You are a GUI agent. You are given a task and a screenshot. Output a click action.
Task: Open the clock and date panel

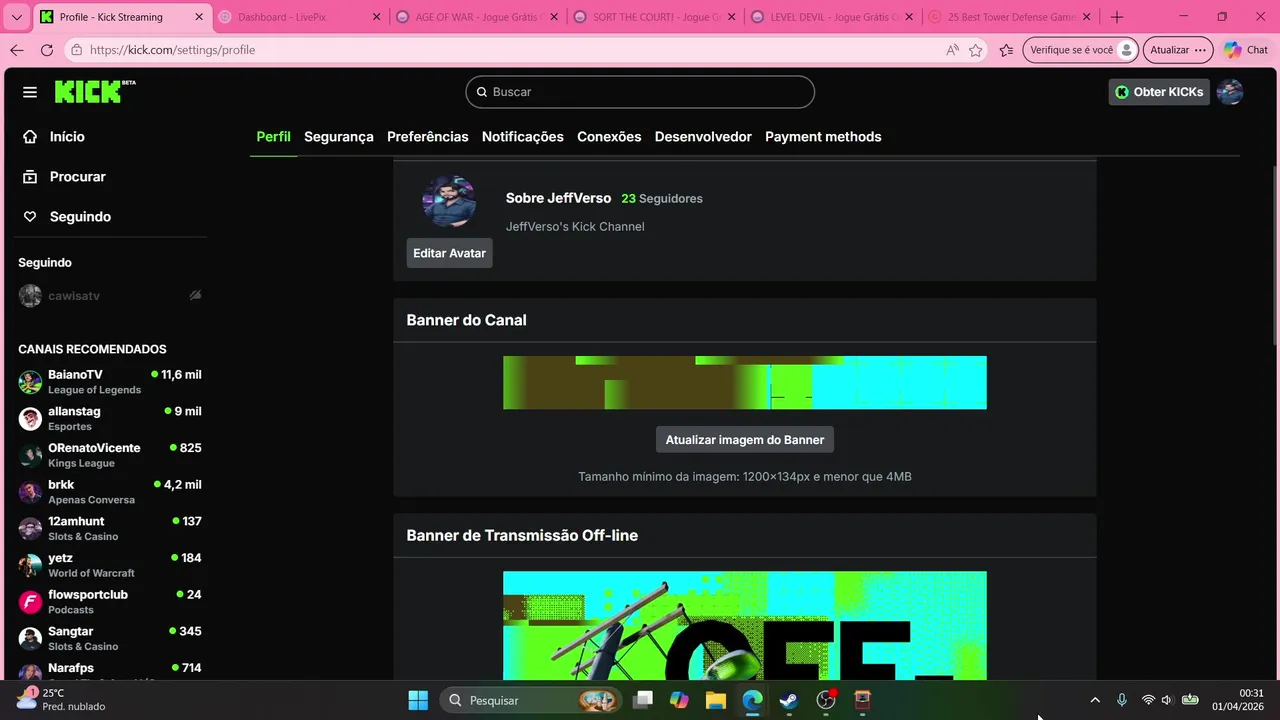[1238, 700]
